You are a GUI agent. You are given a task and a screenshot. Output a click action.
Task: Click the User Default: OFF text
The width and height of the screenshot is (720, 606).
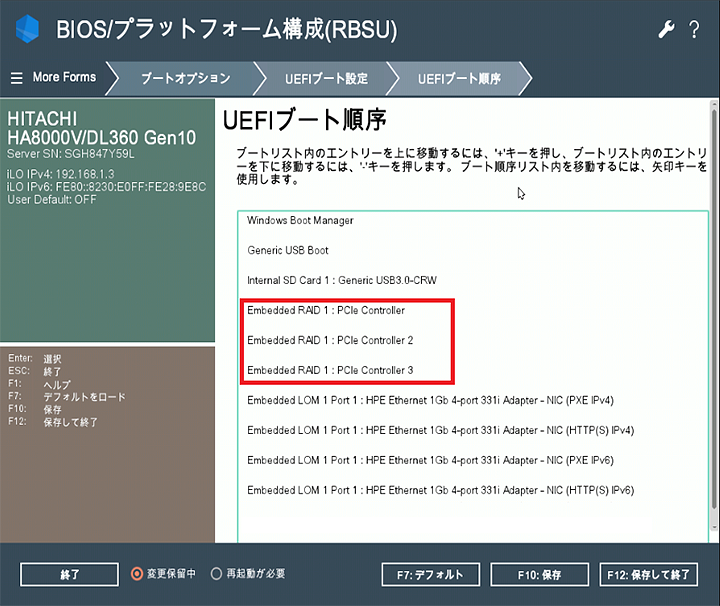(x=51, y=200)
